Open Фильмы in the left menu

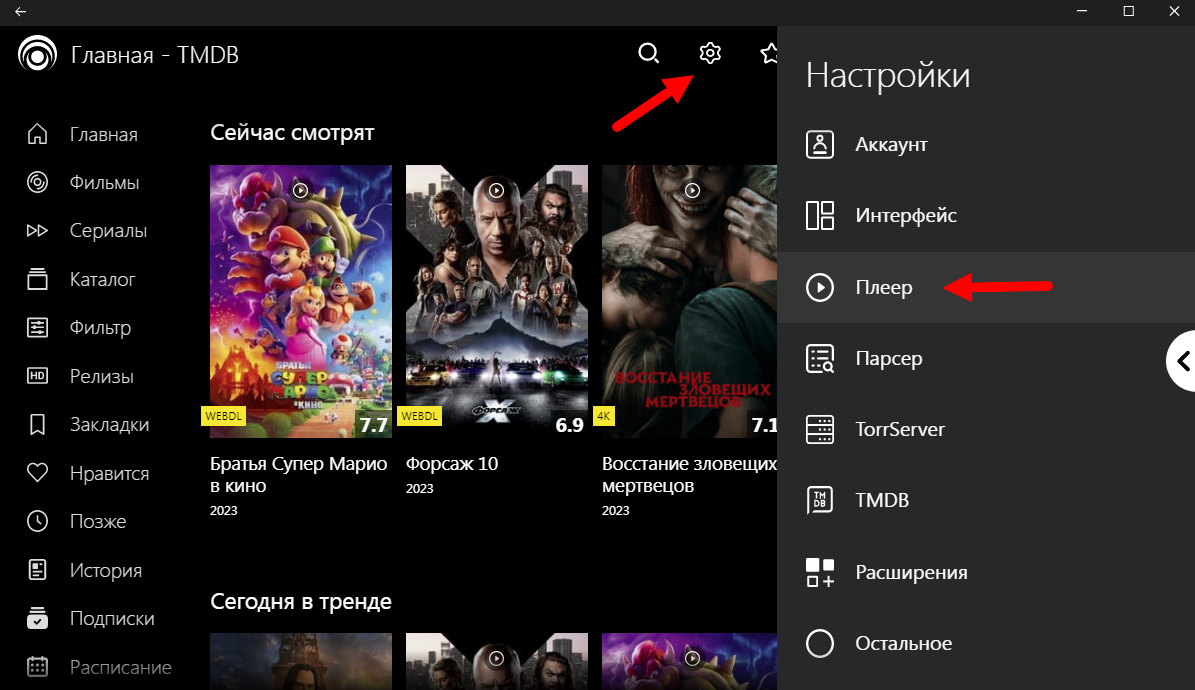tap(104, 182)
